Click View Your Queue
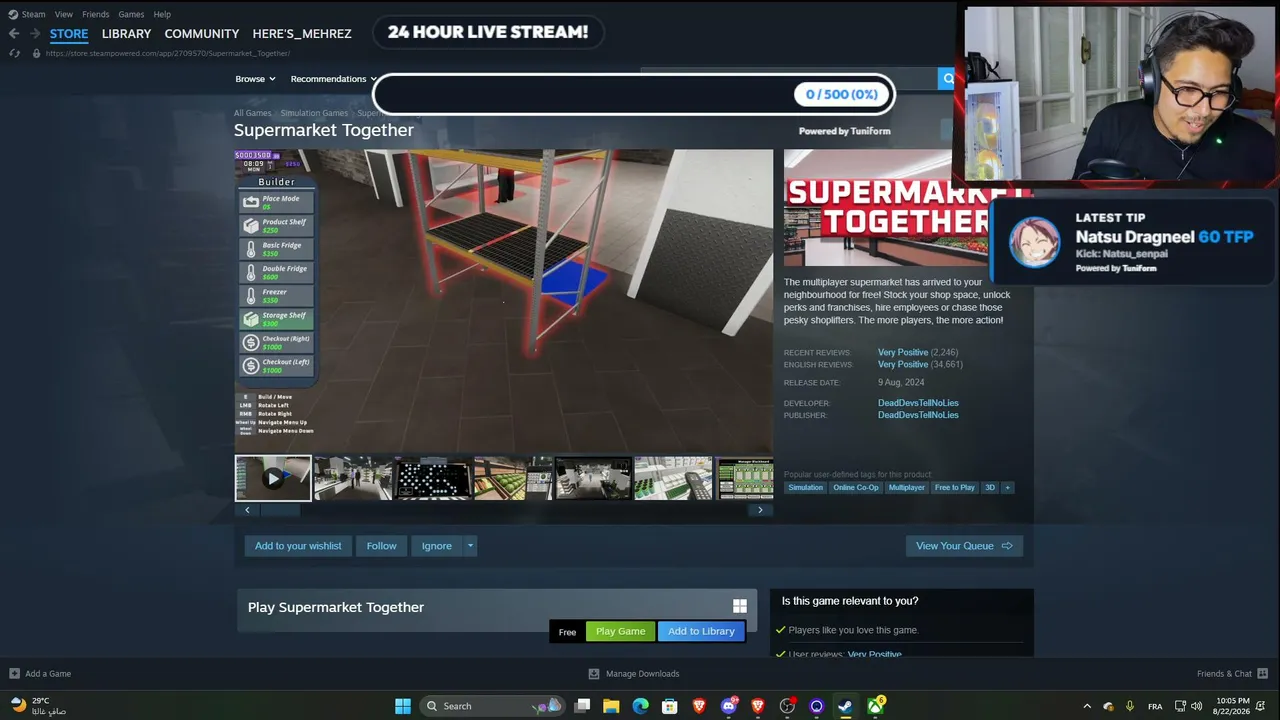Screen dimensions: 1280x720 (964, 546)
